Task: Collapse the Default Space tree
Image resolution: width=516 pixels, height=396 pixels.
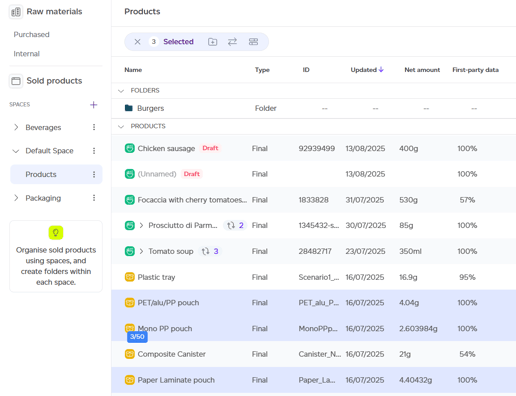Action: pyautogui.click(x=16, y=151)
